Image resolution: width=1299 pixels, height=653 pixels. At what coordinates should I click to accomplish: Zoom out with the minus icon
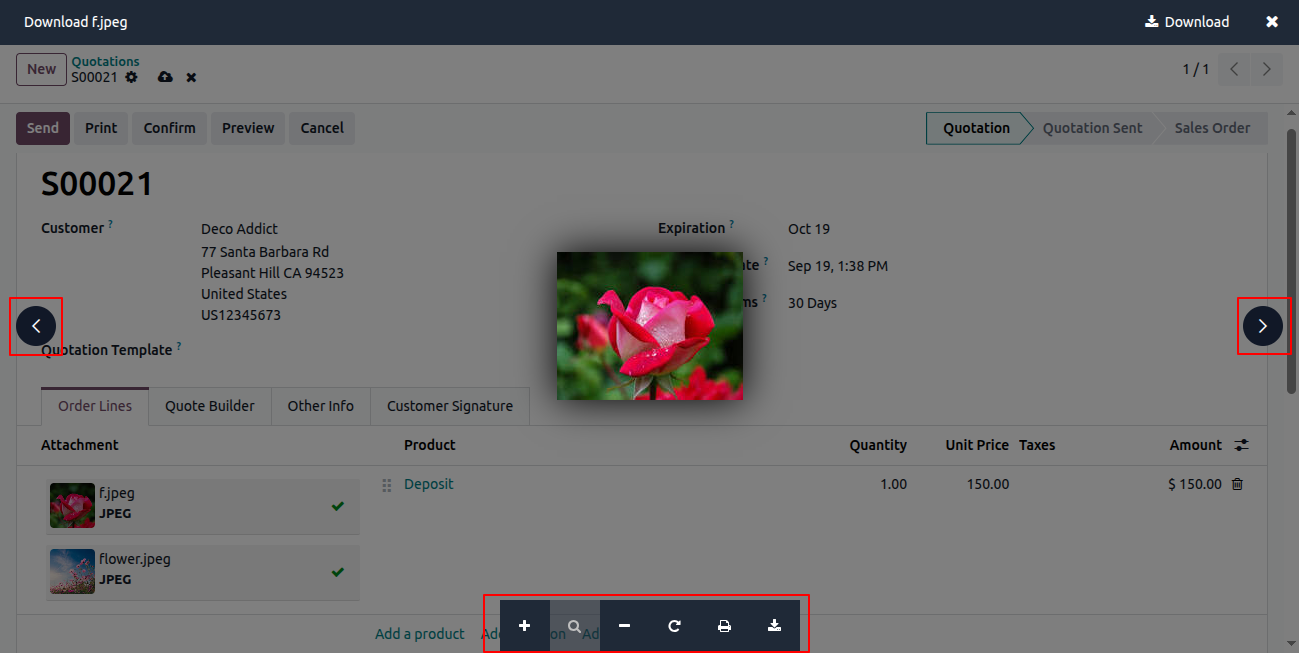pyautogui.click(x=625, y=626)
